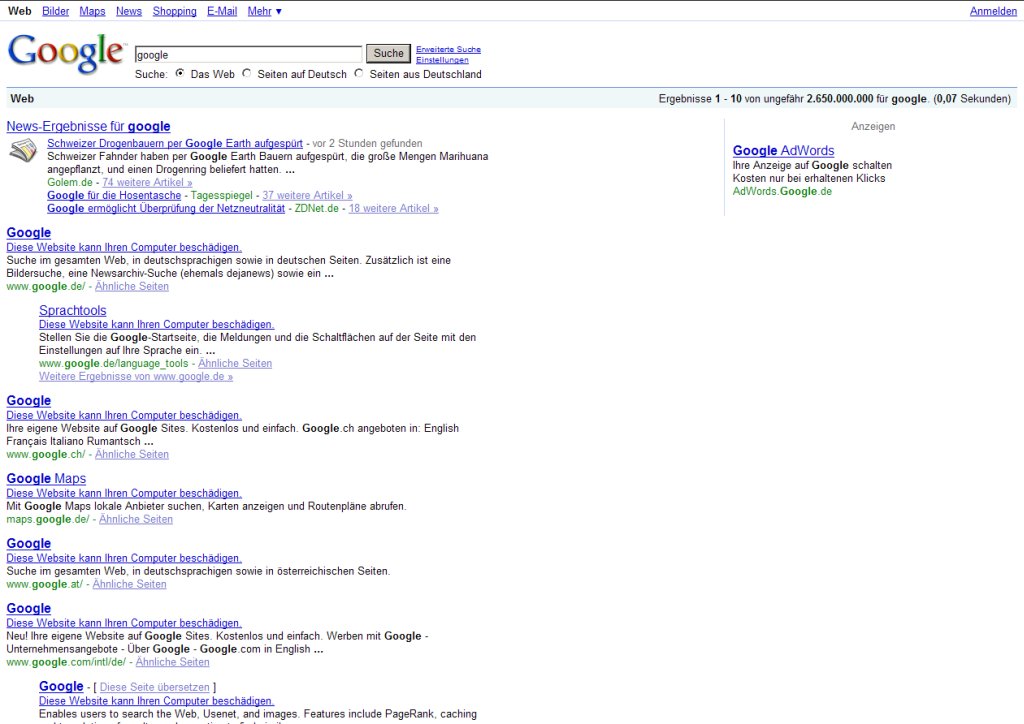This screenshot has width=1024, height=724.
Task: Select 'Seiten aus Deutschland' radio button
Action: (x=359, y=73)
